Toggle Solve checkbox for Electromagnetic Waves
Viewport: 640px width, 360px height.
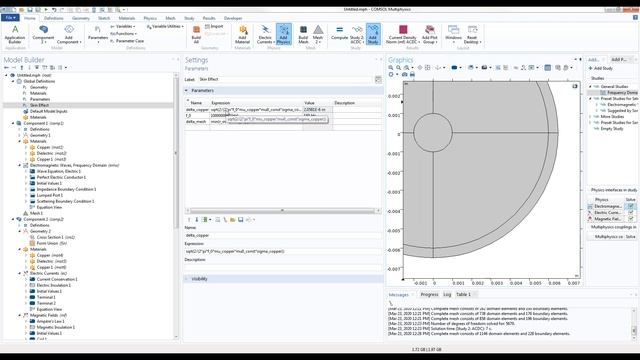(x=631, y=206)
